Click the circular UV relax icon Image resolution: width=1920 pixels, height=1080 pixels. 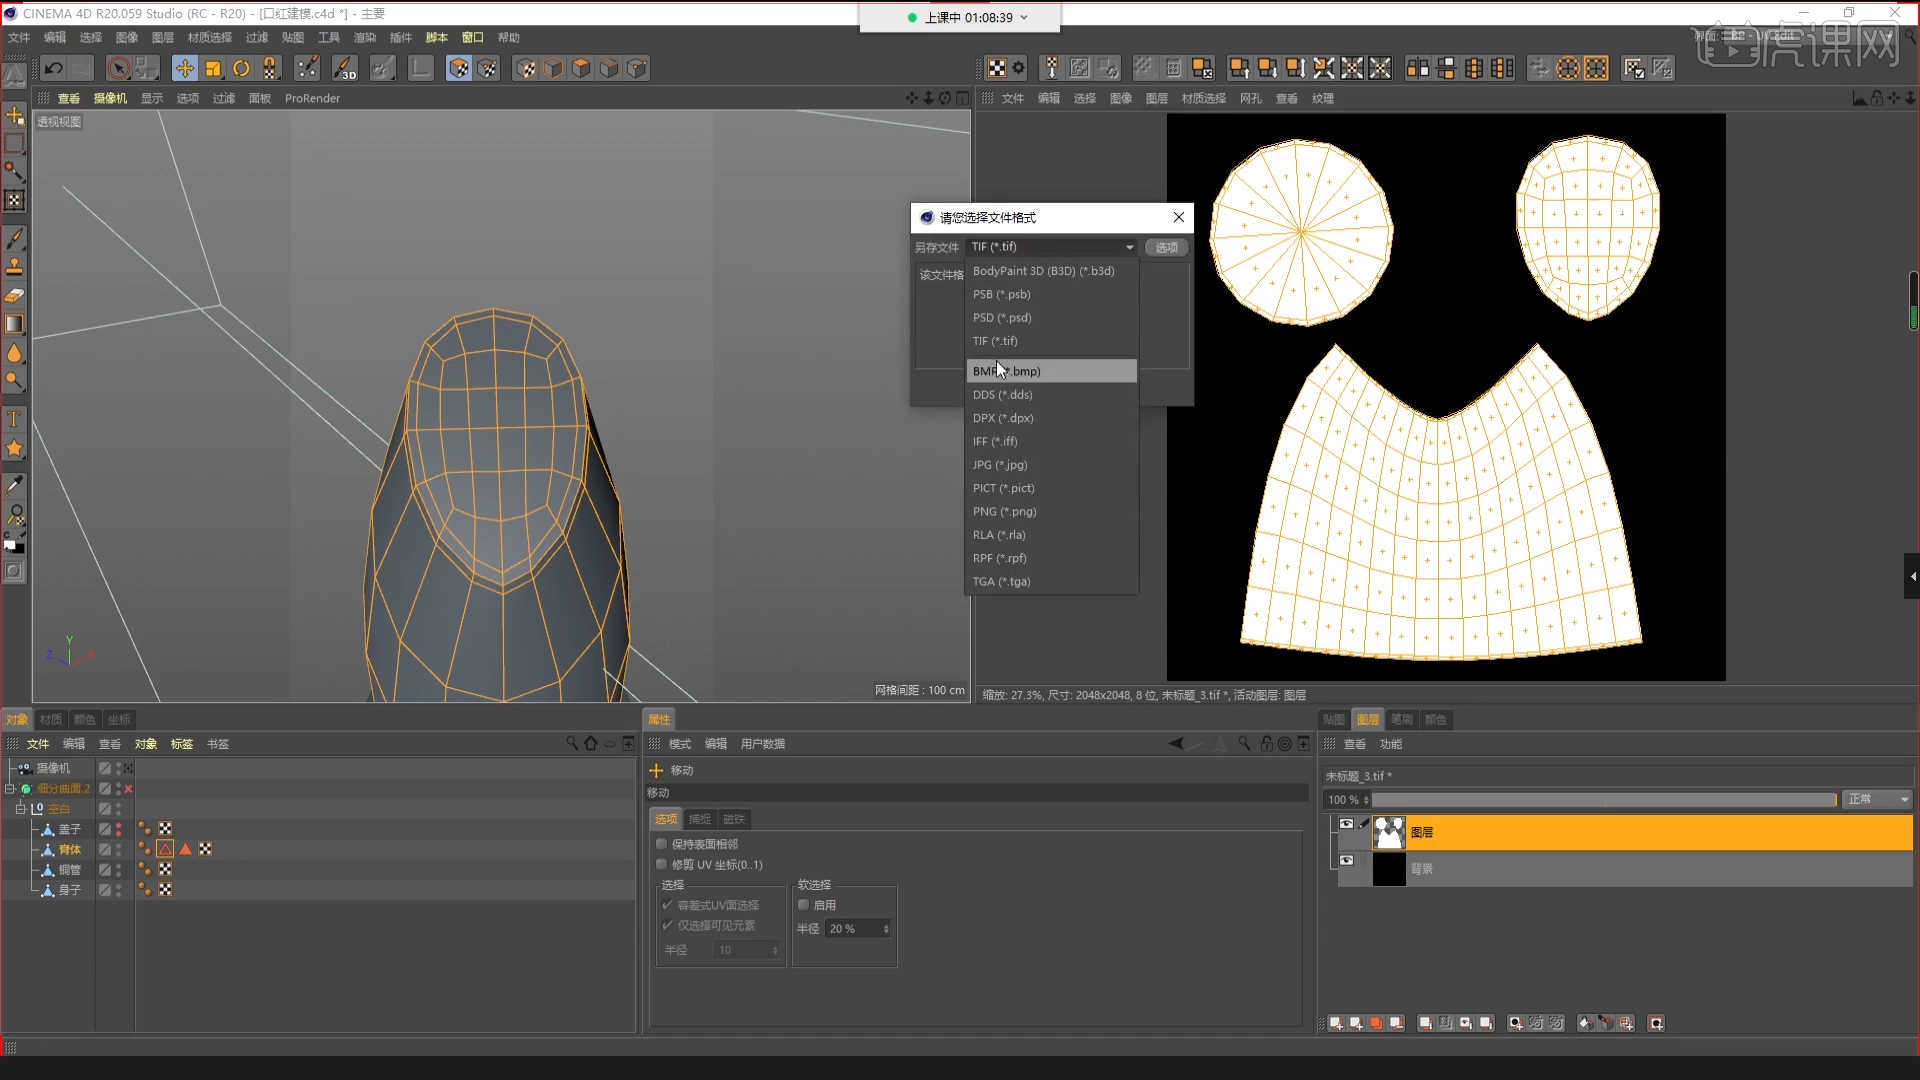[1568, 68]
